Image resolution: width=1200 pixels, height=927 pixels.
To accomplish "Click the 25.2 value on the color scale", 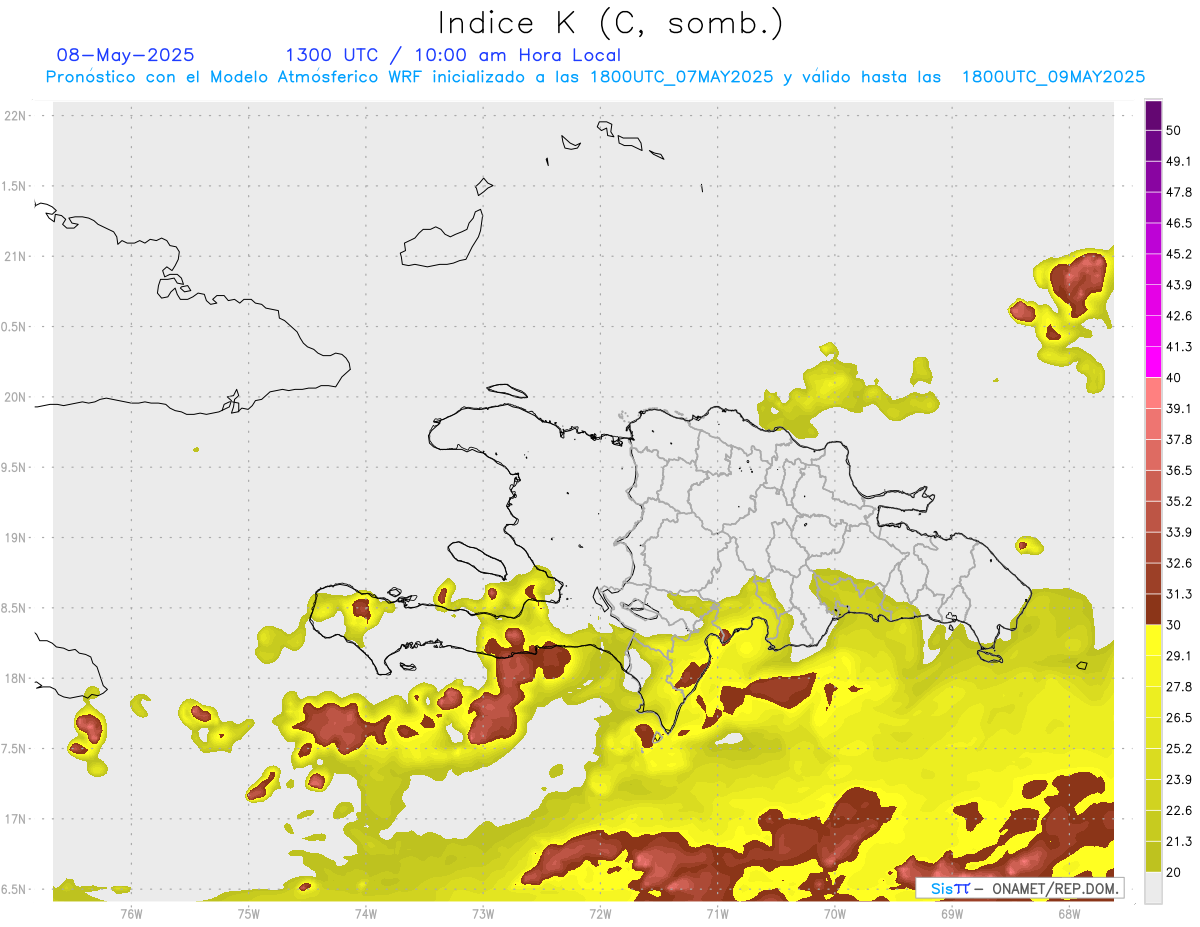I will (1179, 749).
